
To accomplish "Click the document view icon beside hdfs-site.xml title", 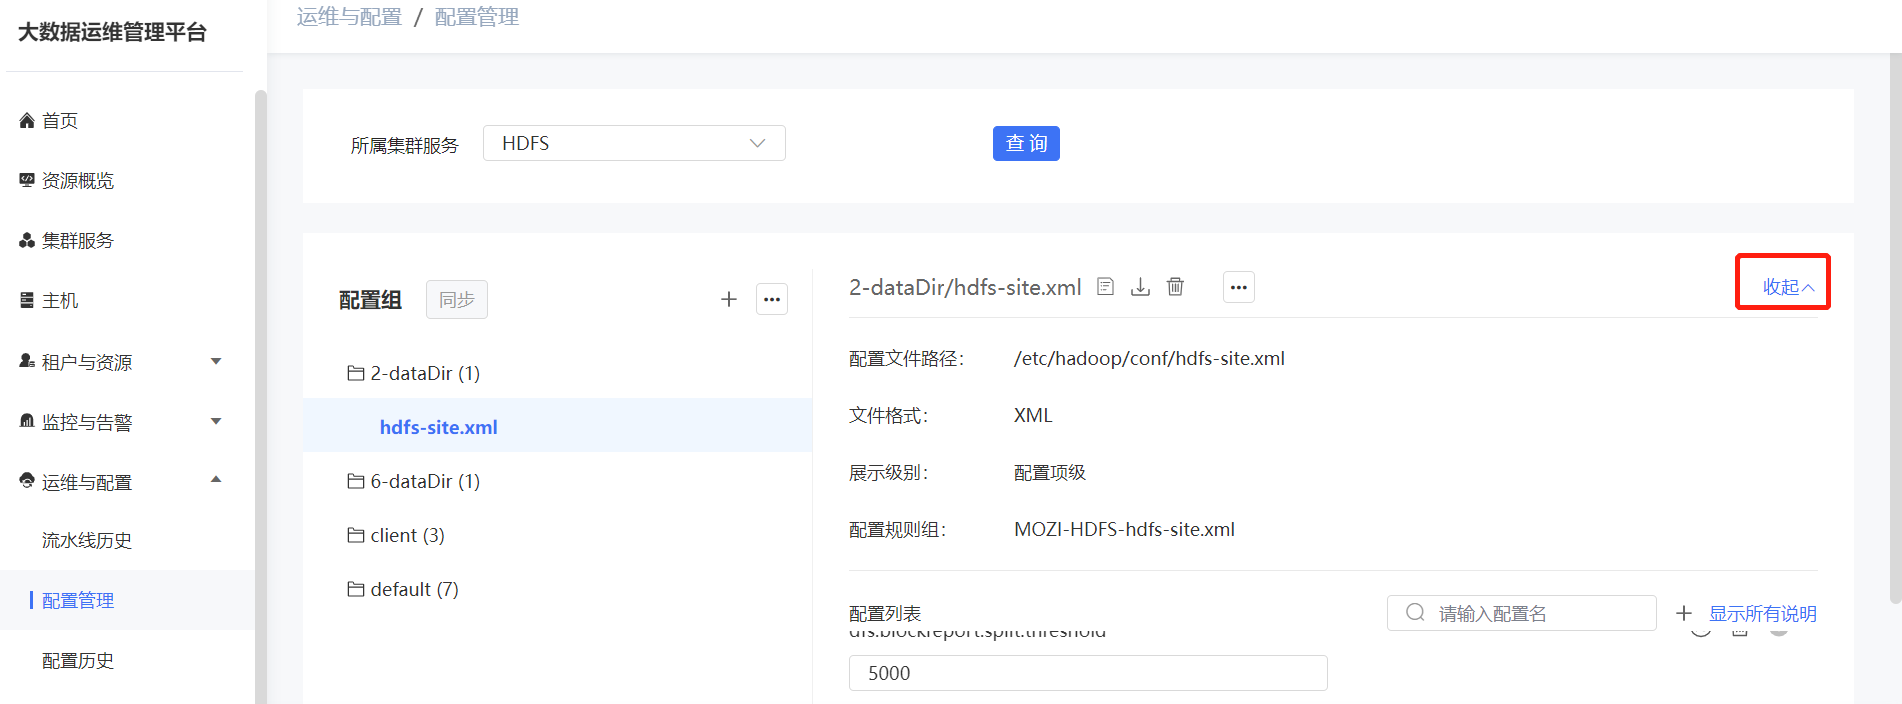I will point(1105,287).
